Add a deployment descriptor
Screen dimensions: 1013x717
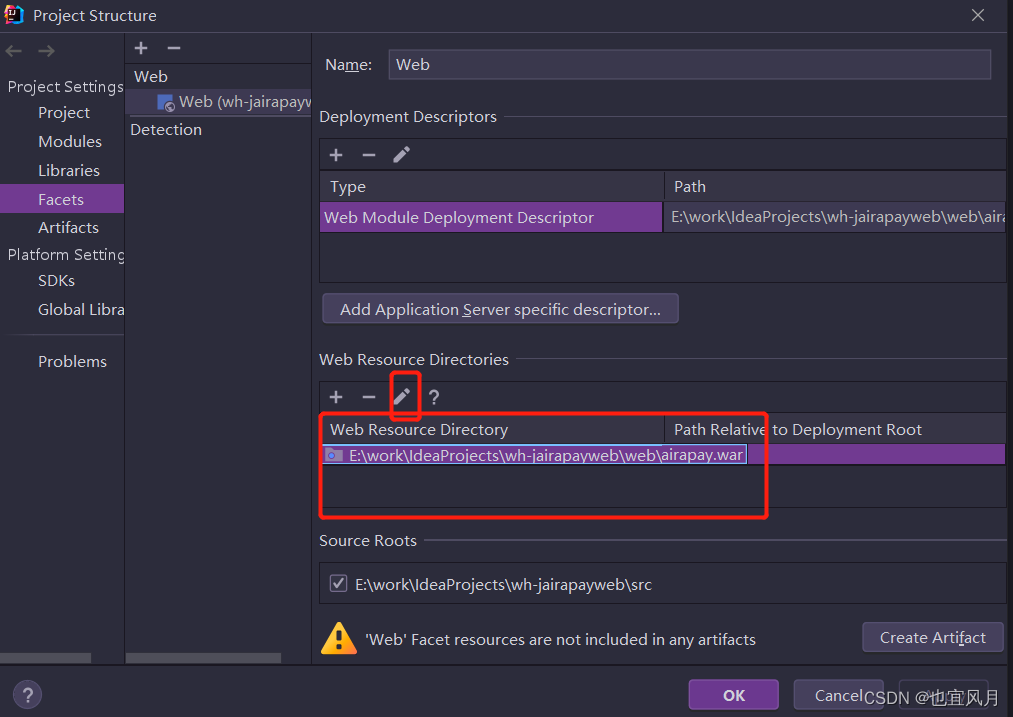pyautogui.click(x=336, y=155)
